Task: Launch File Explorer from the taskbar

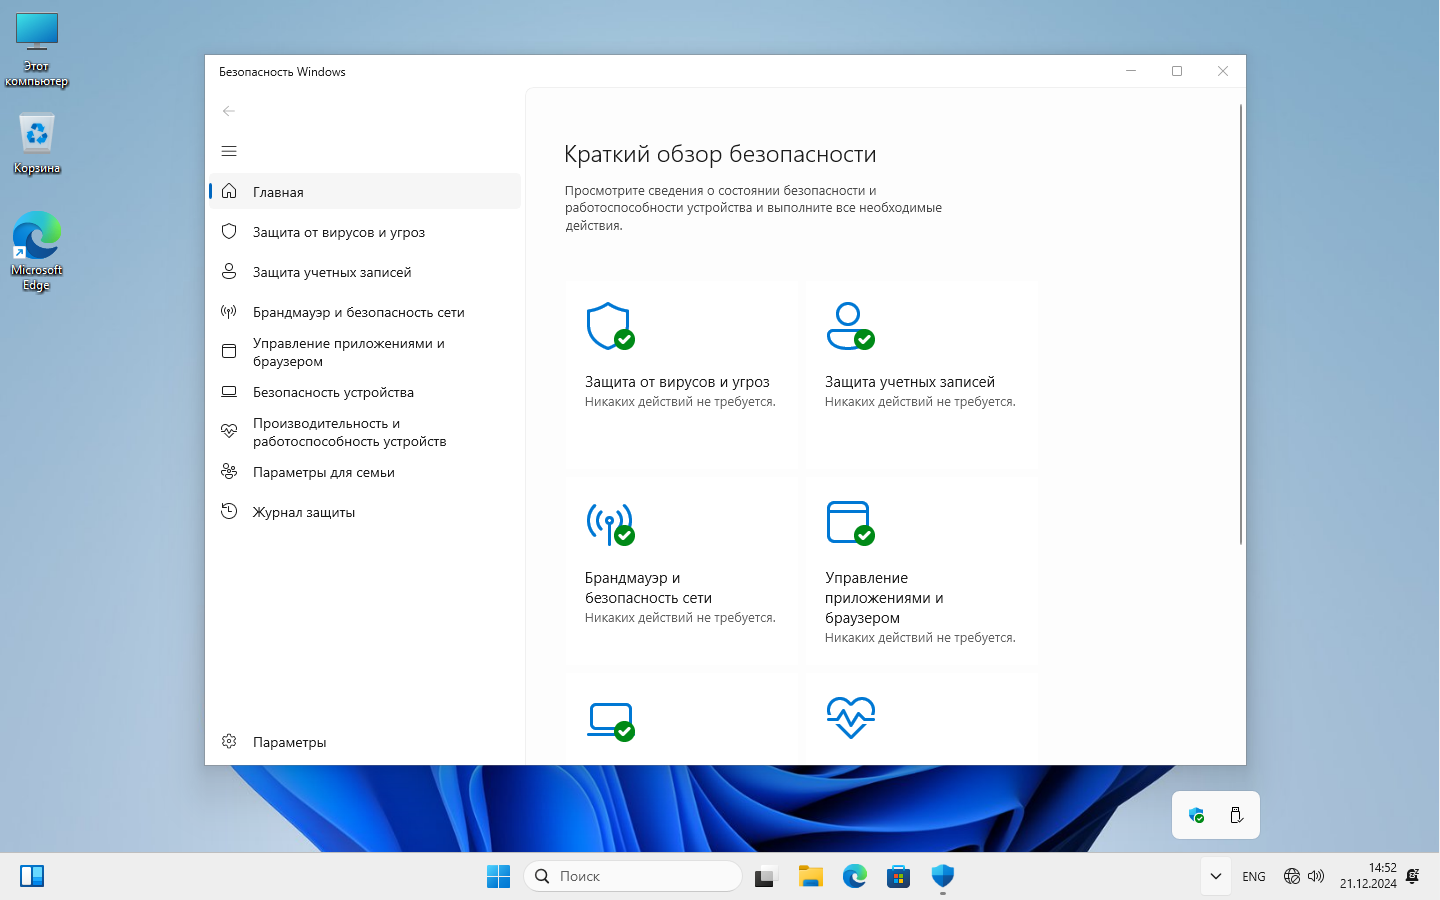Action: pos(811,876)
